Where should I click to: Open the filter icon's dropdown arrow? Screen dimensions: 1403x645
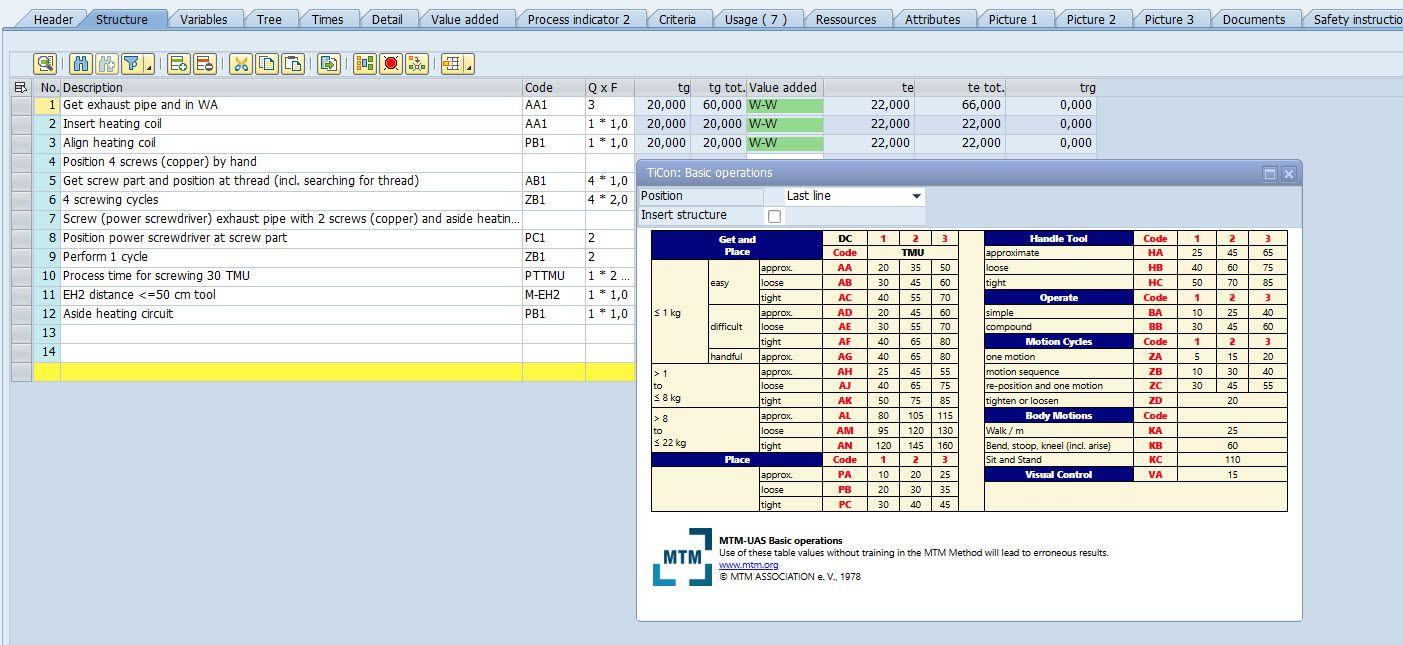click(x=149, y=66)
